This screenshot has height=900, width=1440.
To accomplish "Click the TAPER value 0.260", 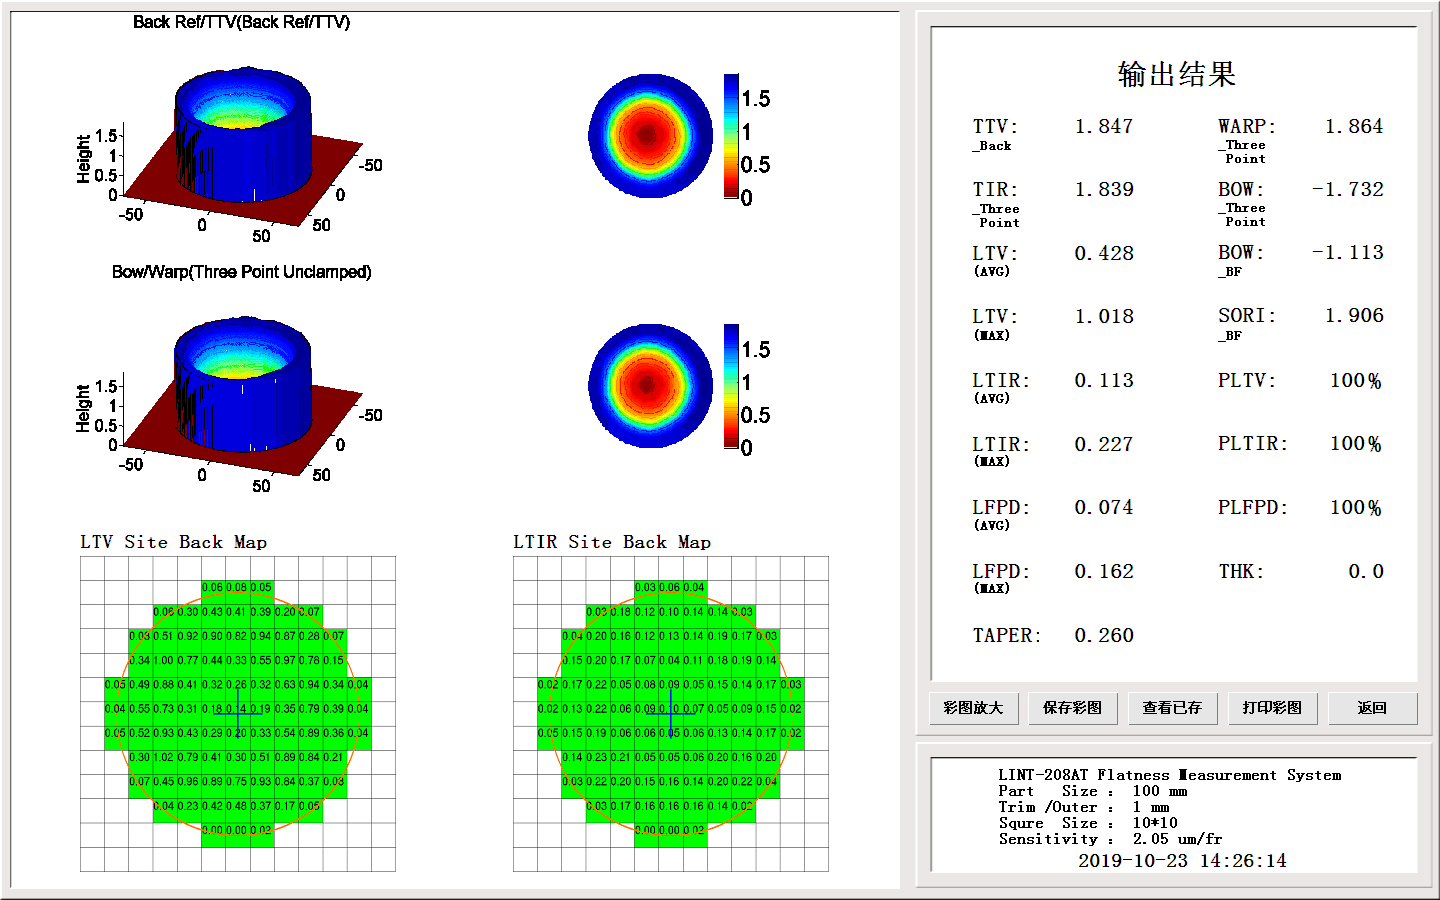I will pyautogui.click(x=1103, y=636).
